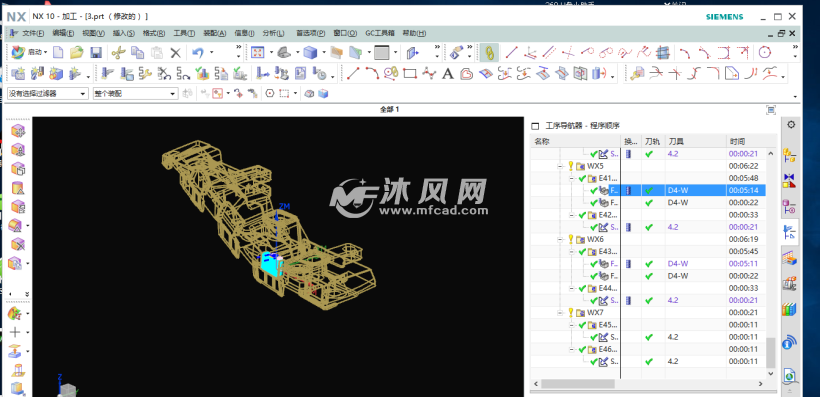
Task: Open resource bar settings gear
Action: [791, 125]
